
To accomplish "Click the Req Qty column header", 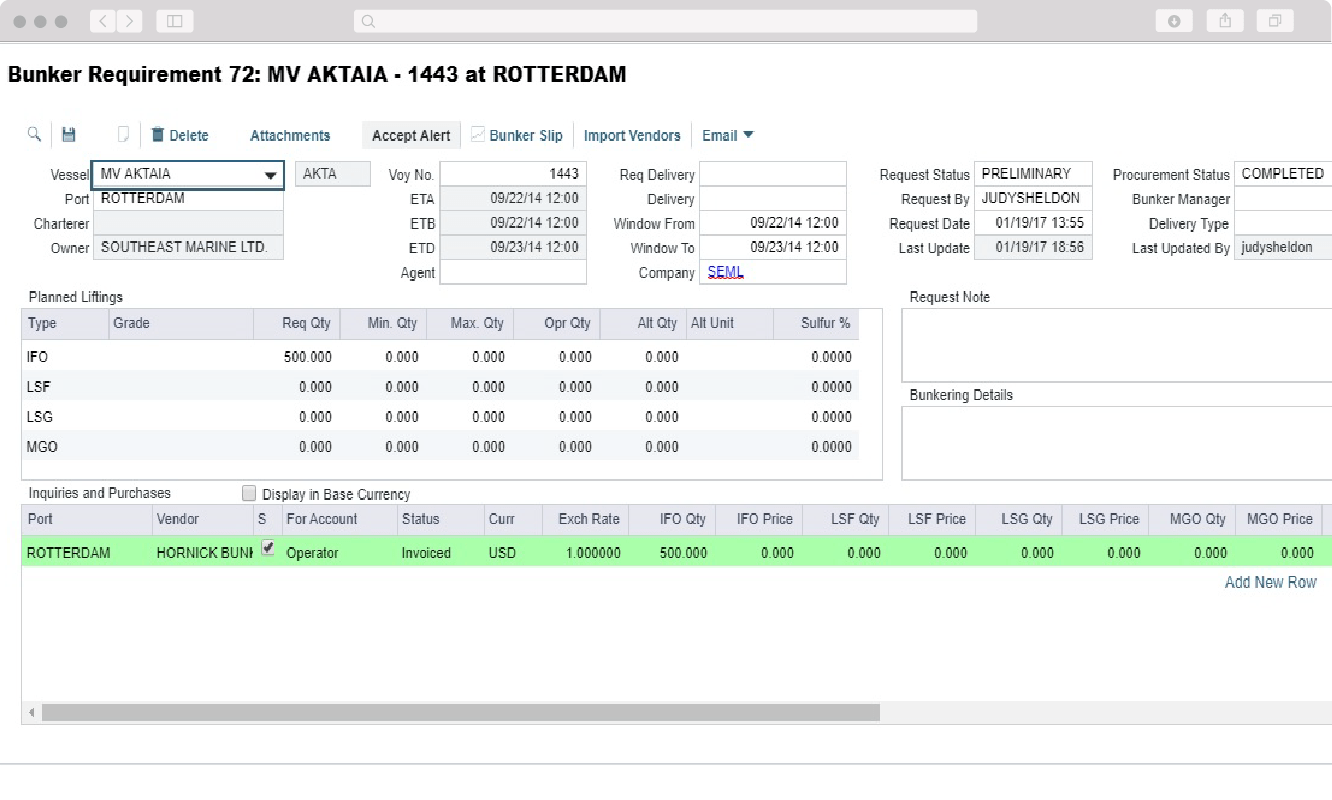I will tap(297, 323).
